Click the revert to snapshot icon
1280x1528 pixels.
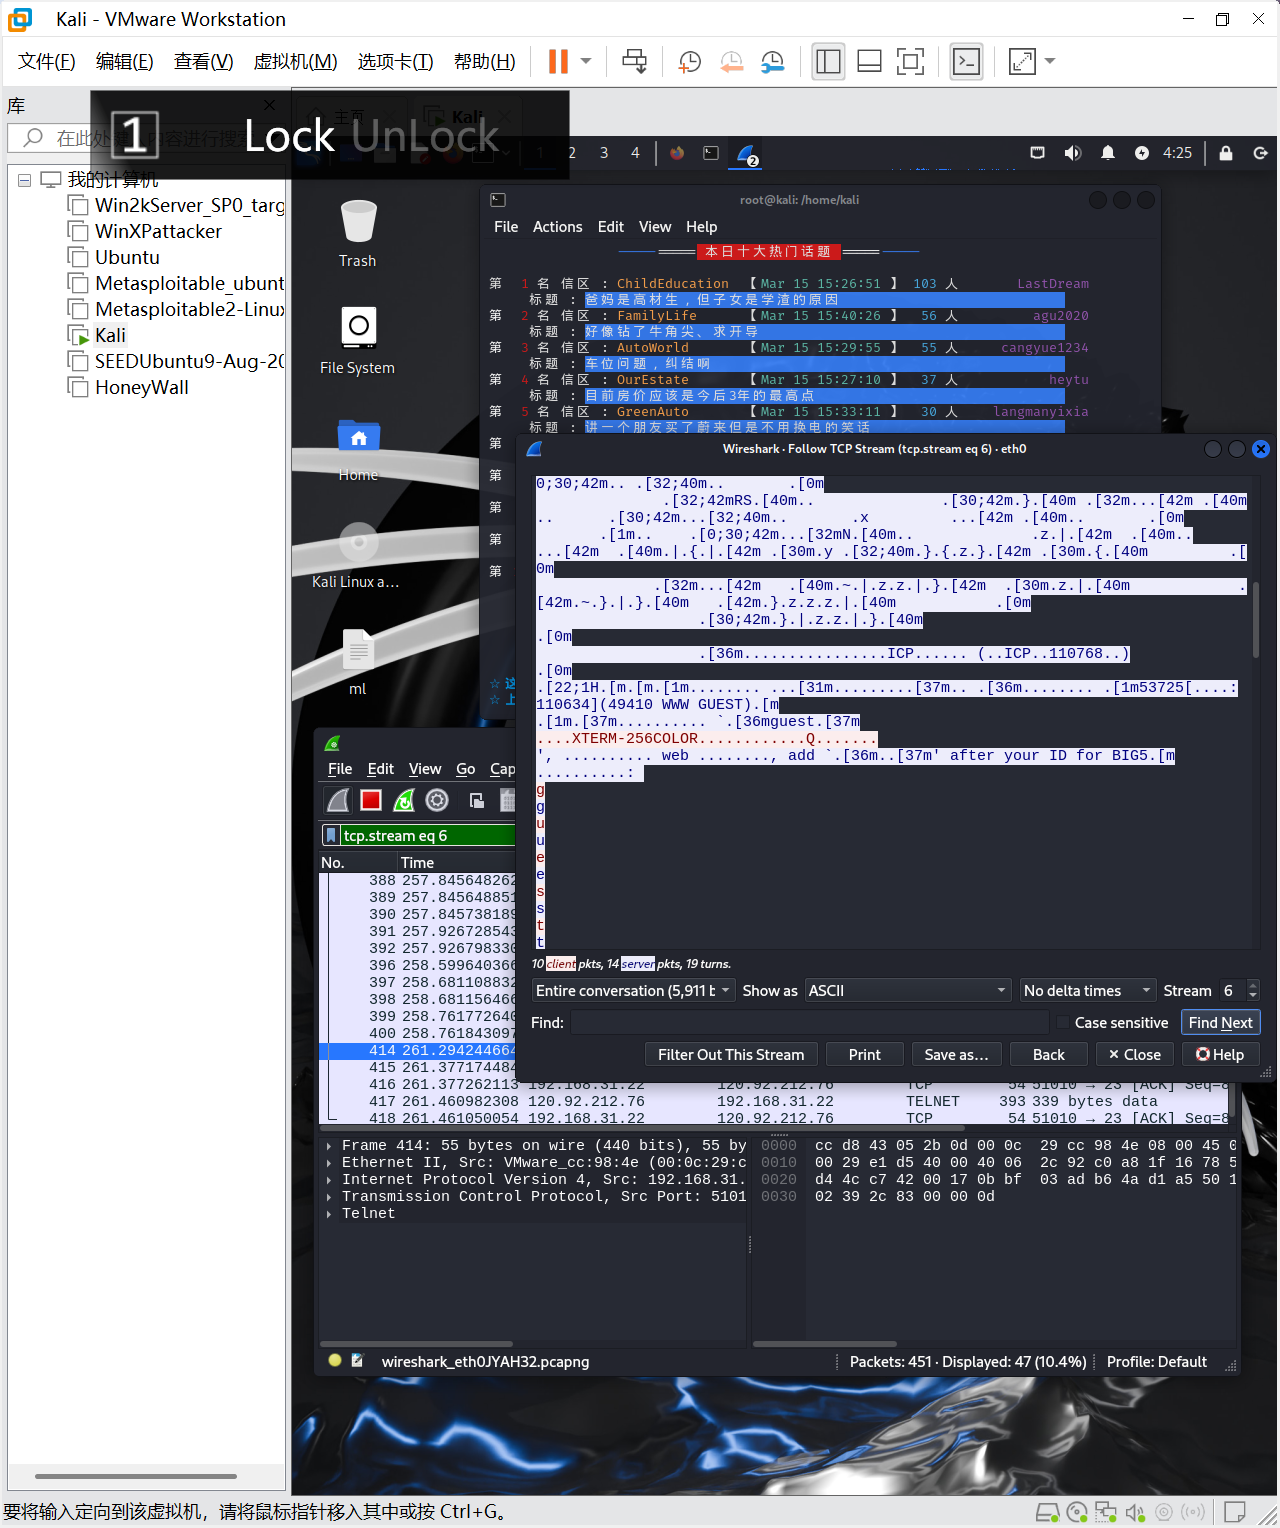[x=731, y=61]
